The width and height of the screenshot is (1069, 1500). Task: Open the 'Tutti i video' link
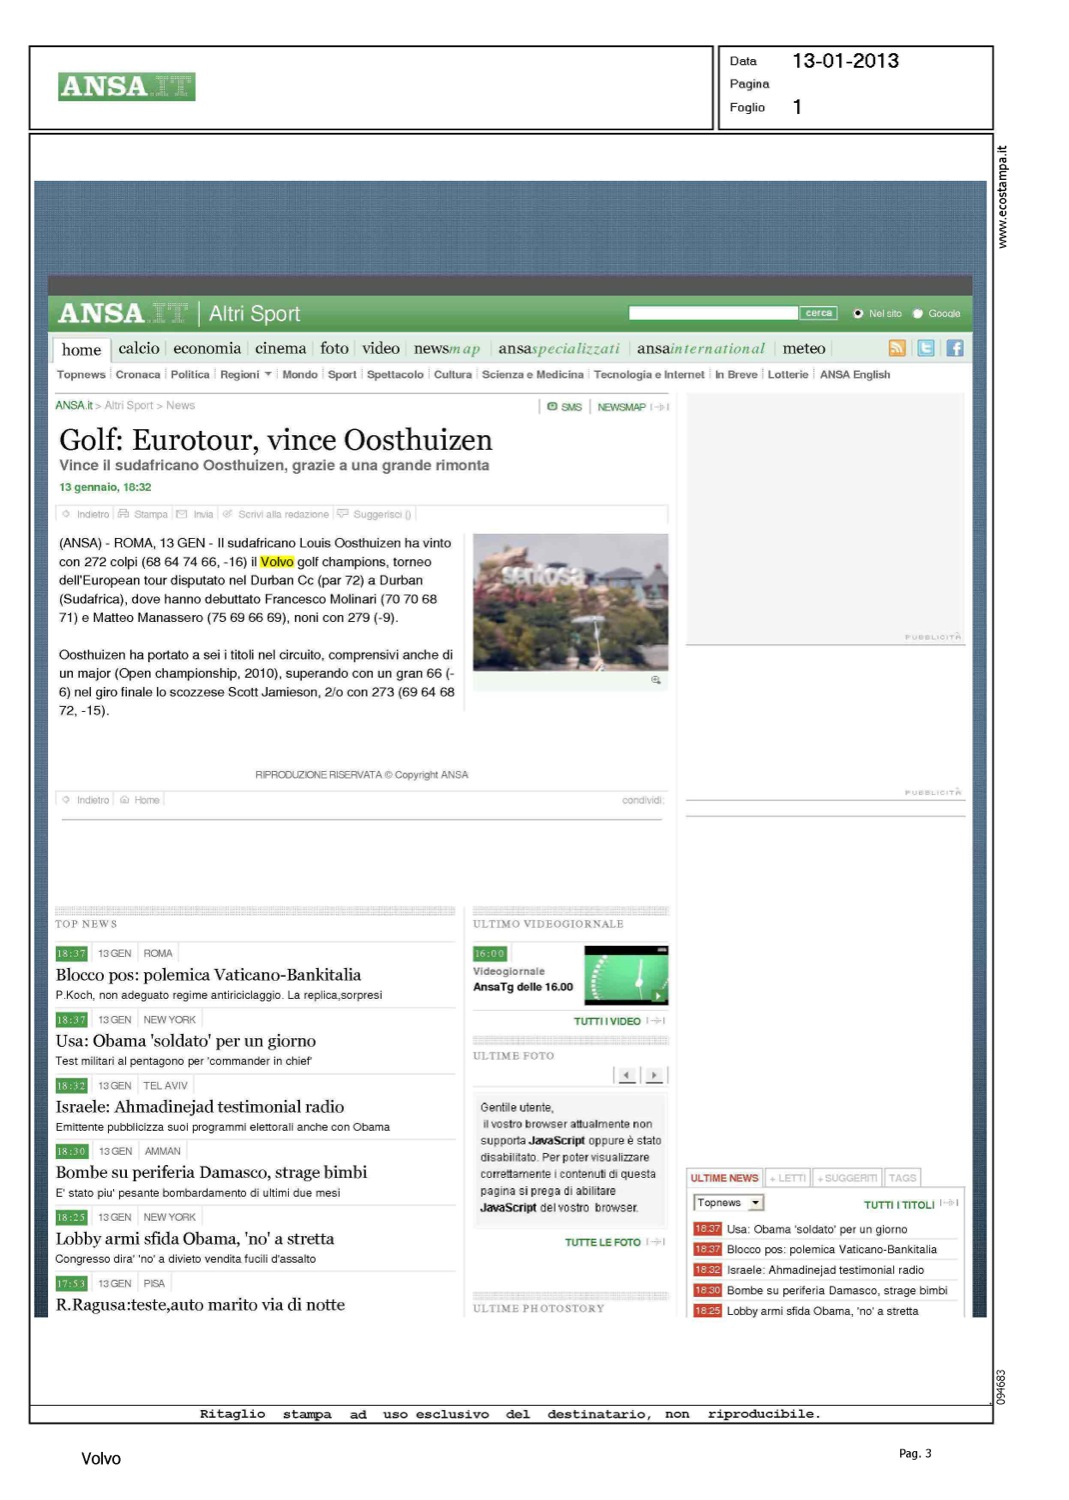607,1021
